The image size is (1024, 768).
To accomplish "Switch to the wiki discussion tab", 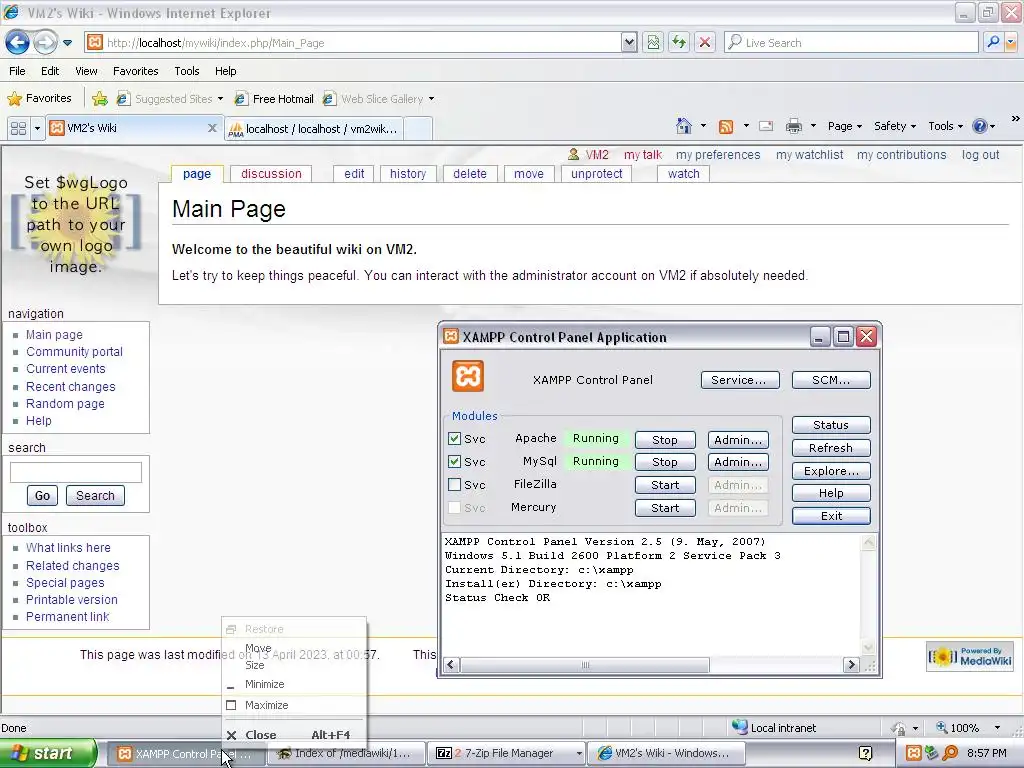I will pos(271,174).
